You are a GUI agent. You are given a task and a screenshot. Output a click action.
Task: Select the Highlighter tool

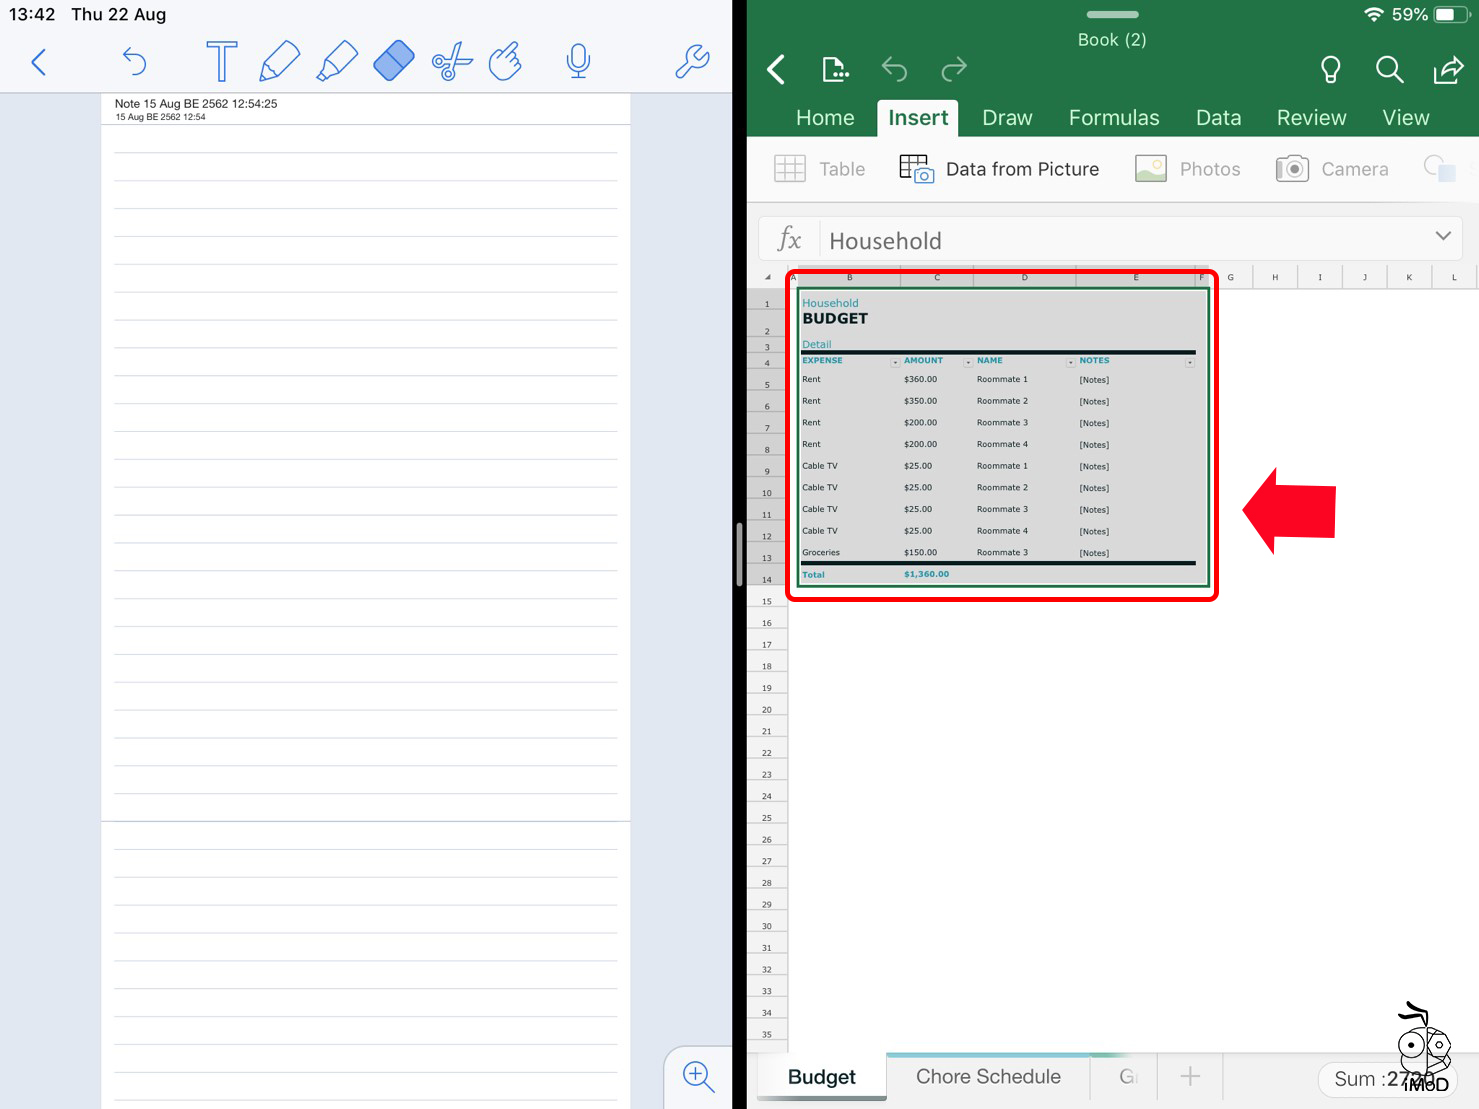point(337,61)
